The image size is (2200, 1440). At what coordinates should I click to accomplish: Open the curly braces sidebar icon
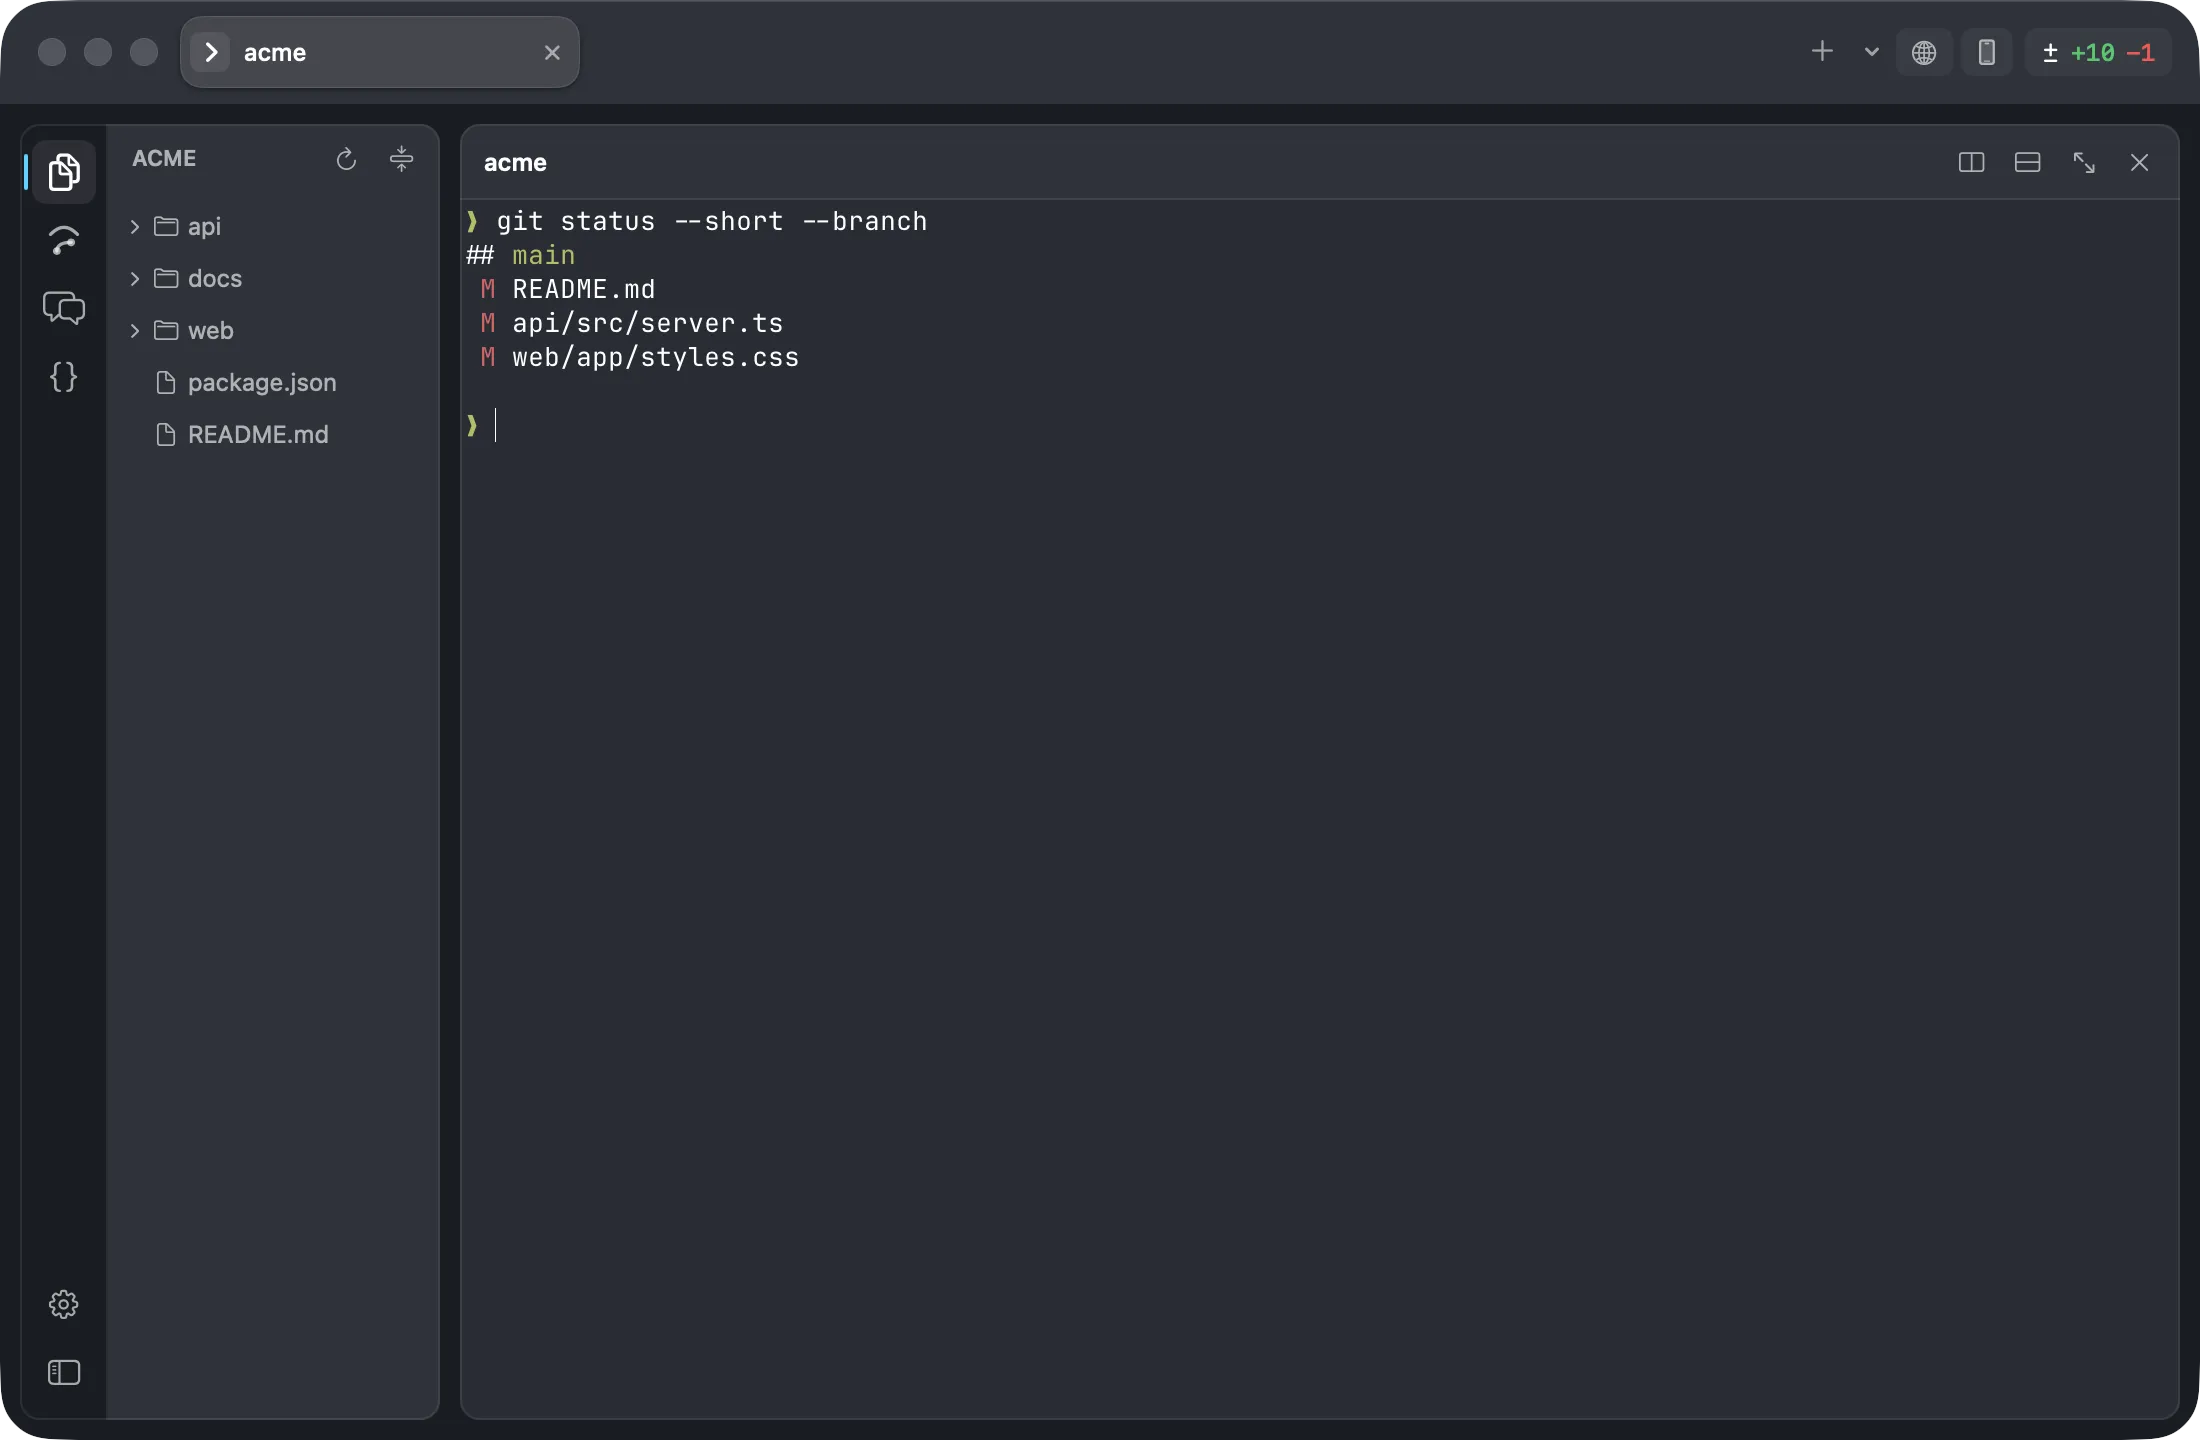pos(64,376)
